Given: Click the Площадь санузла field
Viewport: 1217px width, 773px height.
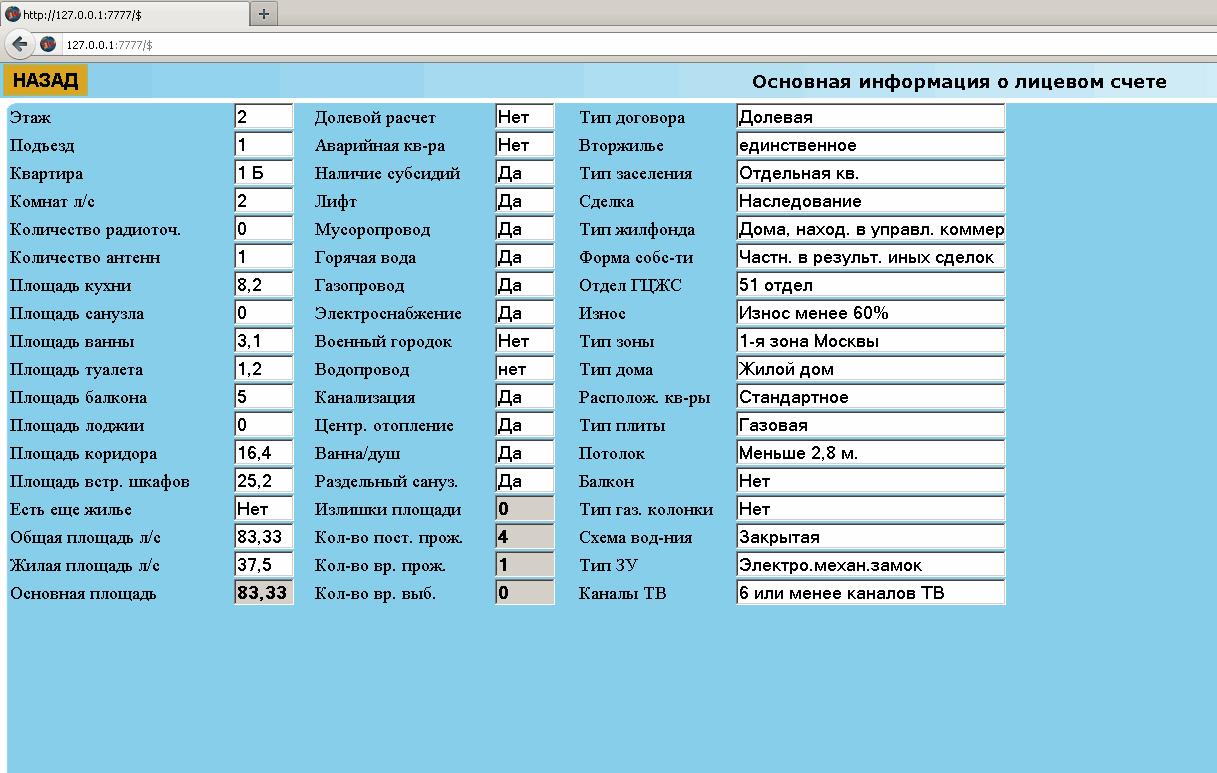Looking at the screenshot, I should [264, 313].
